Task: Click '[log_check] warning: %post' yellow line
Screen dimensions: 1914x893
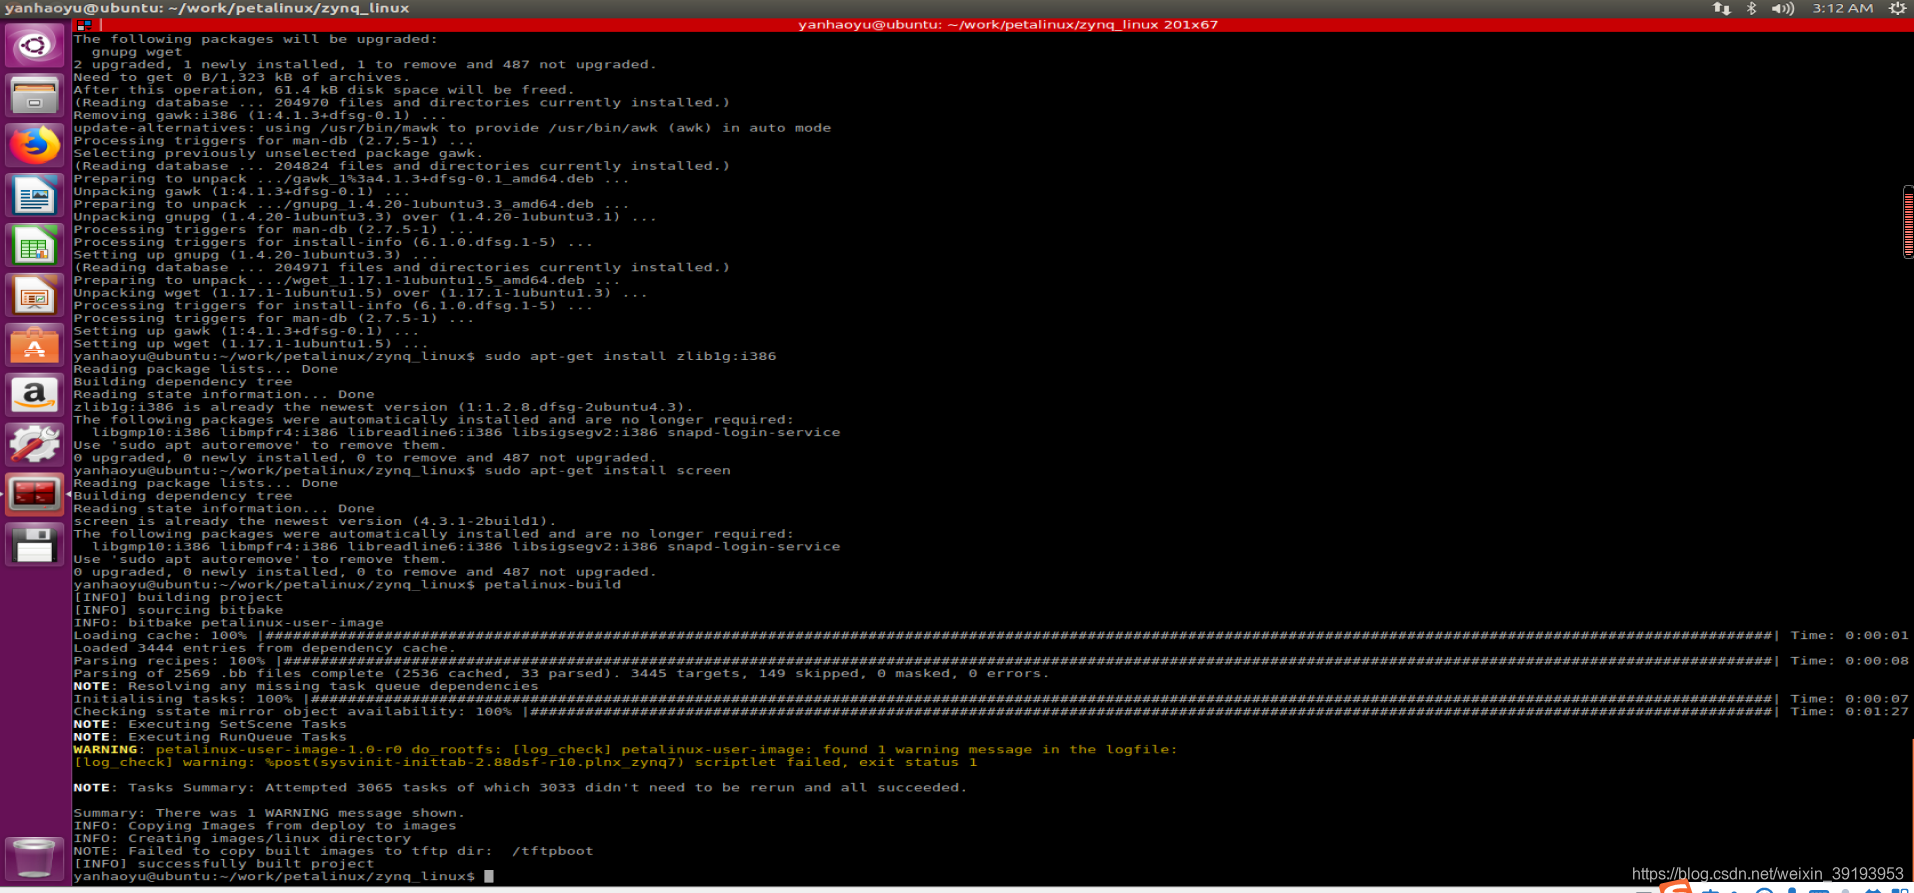Action: click(525, 762)
